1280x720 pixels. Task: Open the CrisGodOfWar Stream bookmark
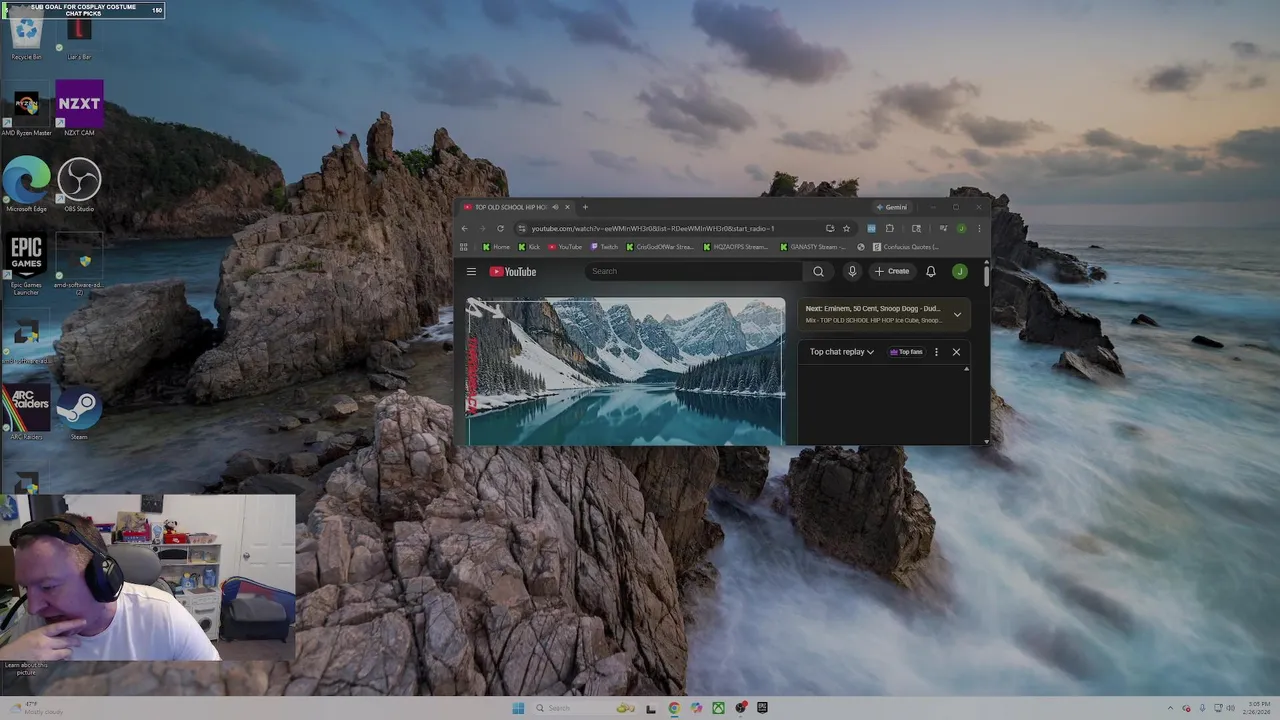[660, 247]
